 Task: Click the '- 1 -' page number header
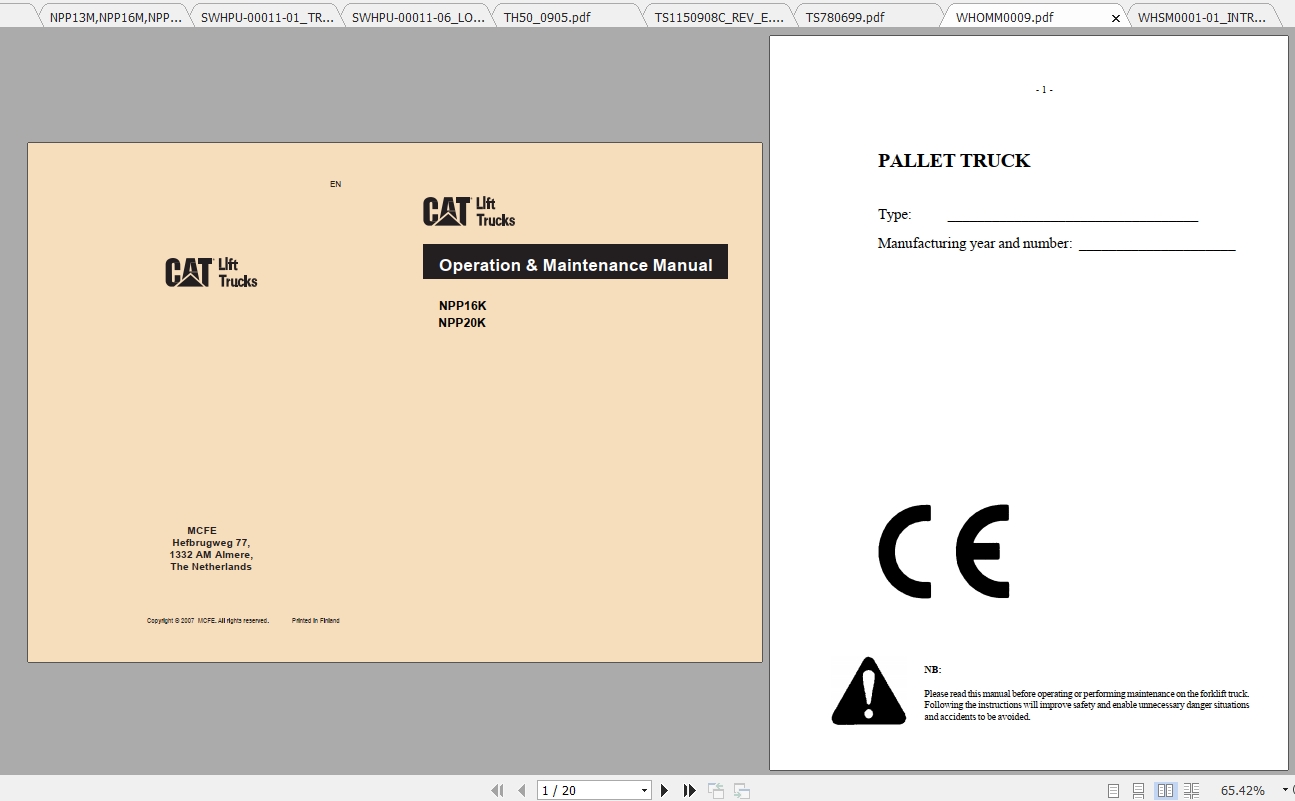click(x=1044, y=90)
